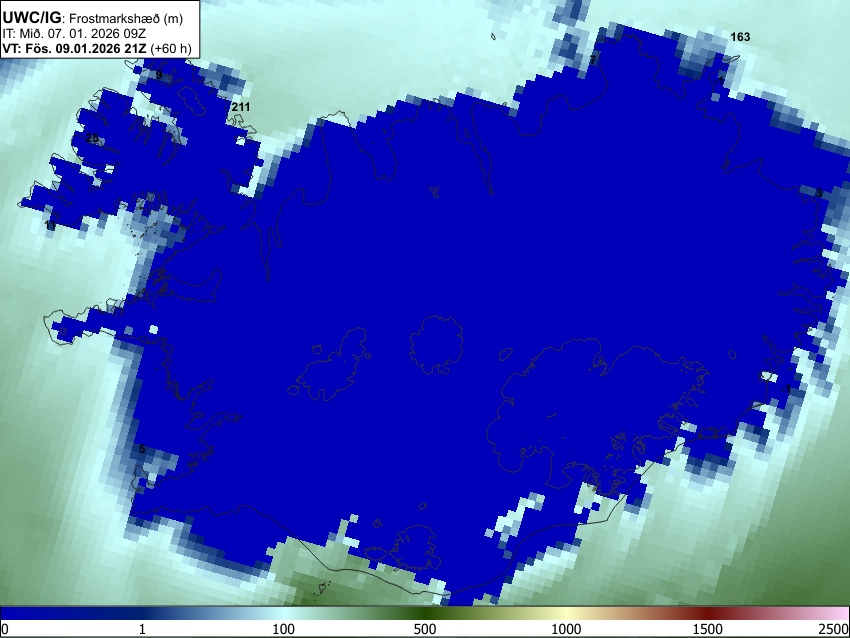Click the colorbar label '500'
This screenshot has width=850, height=638.
coord(424,629)
